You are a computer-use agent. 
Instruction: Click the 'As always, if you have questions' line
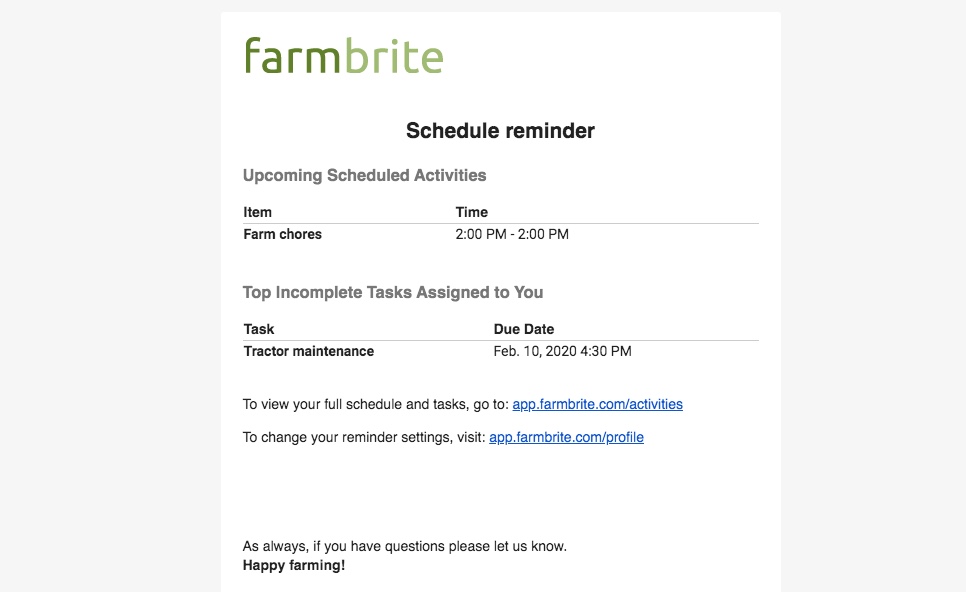point(404,547)
